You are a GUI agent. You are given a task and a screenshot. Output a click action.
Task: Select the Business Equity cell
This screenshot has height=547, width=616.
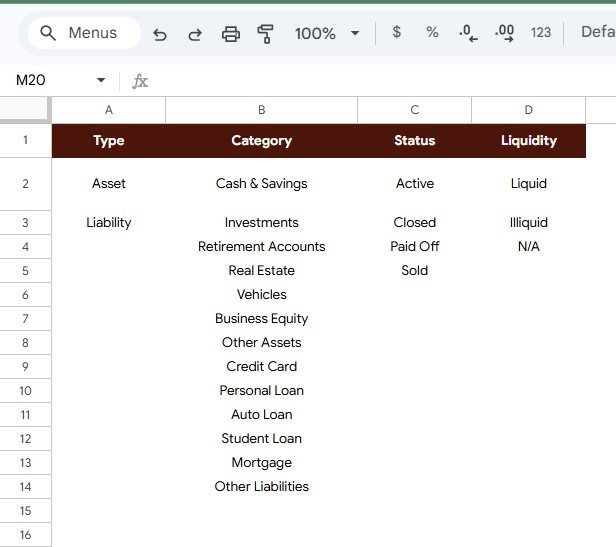pyautogui.click(x=262, y=319)
